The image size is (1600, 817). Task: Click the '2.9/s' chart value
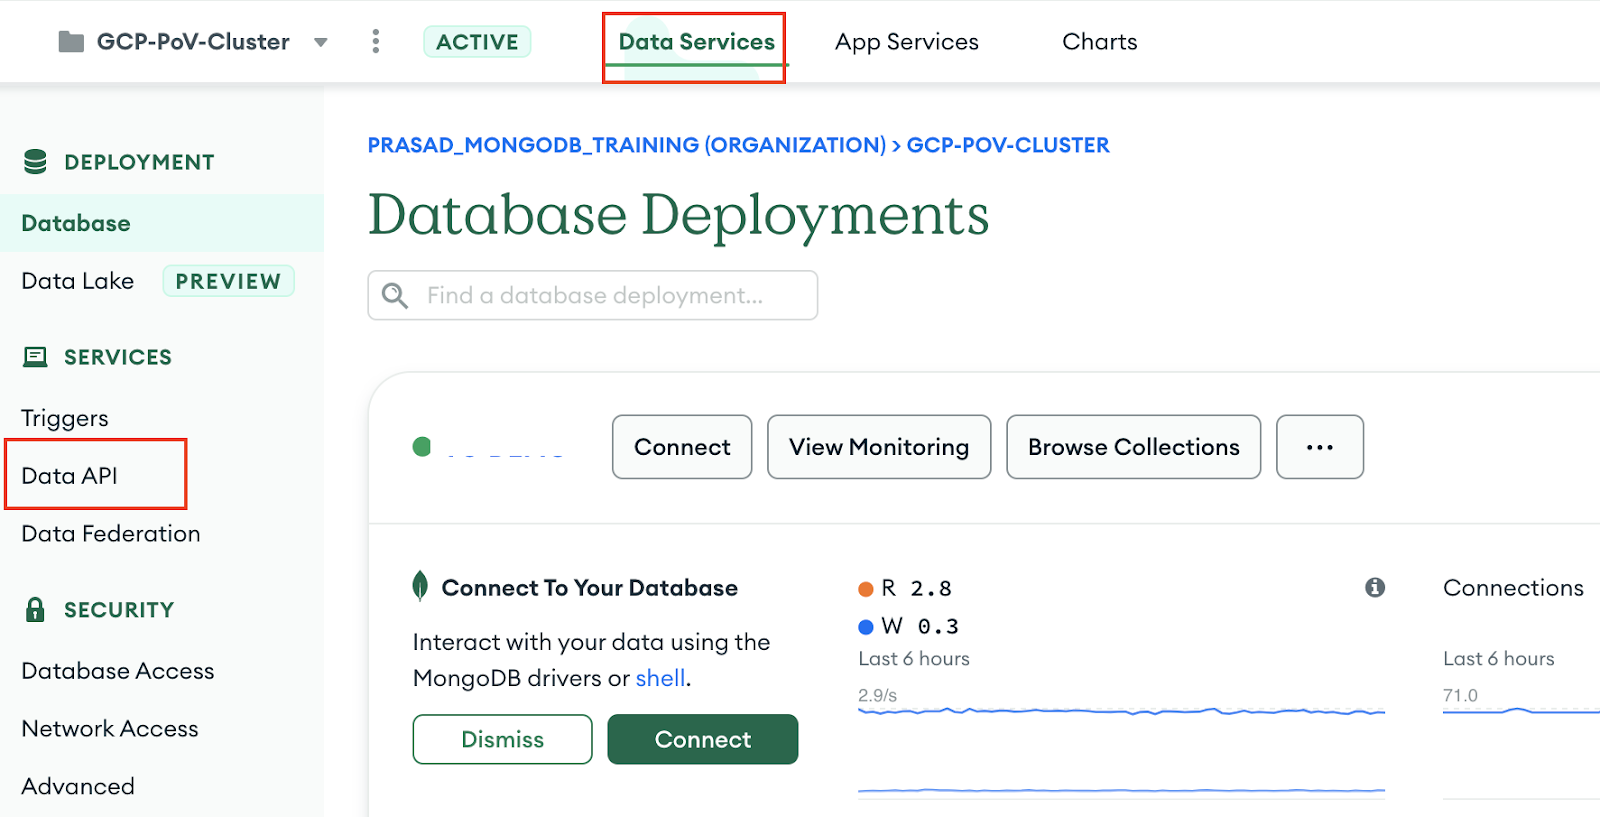(x=877, y=695)
